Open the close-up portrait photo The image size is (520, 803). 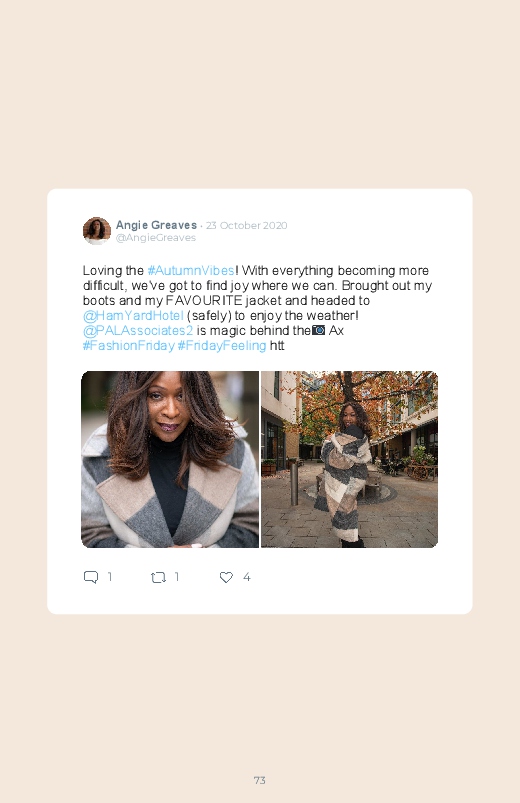point(170,459)
